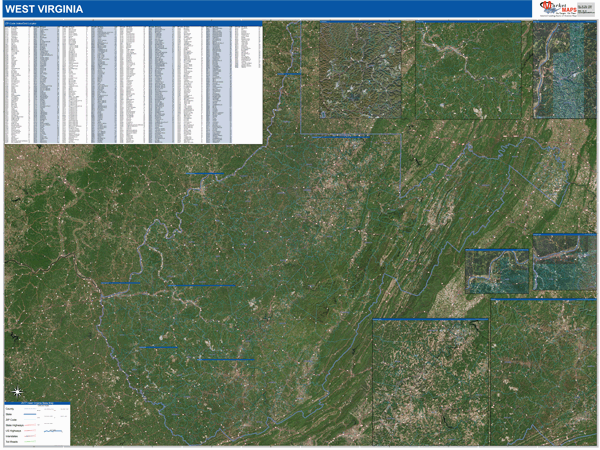Select the State Highways legend entry

point(15,425)
